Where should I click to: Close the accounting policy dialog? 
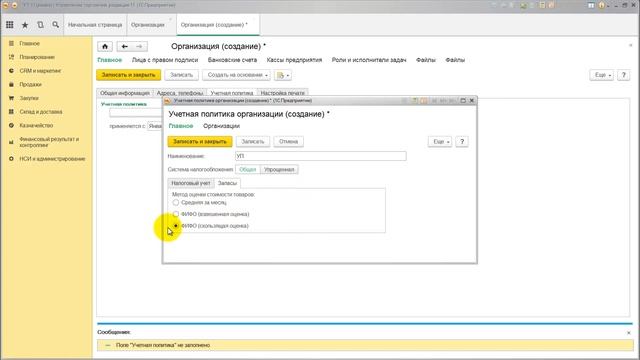(x=472, y=100)
